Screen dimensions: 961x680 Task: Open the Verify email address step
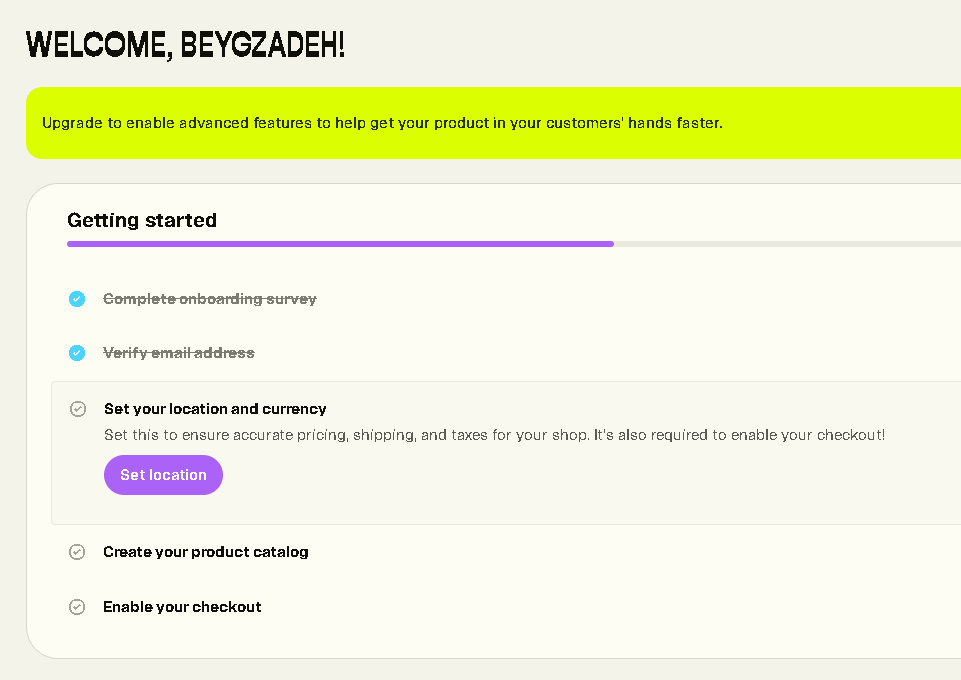click(x=179, y=353)
